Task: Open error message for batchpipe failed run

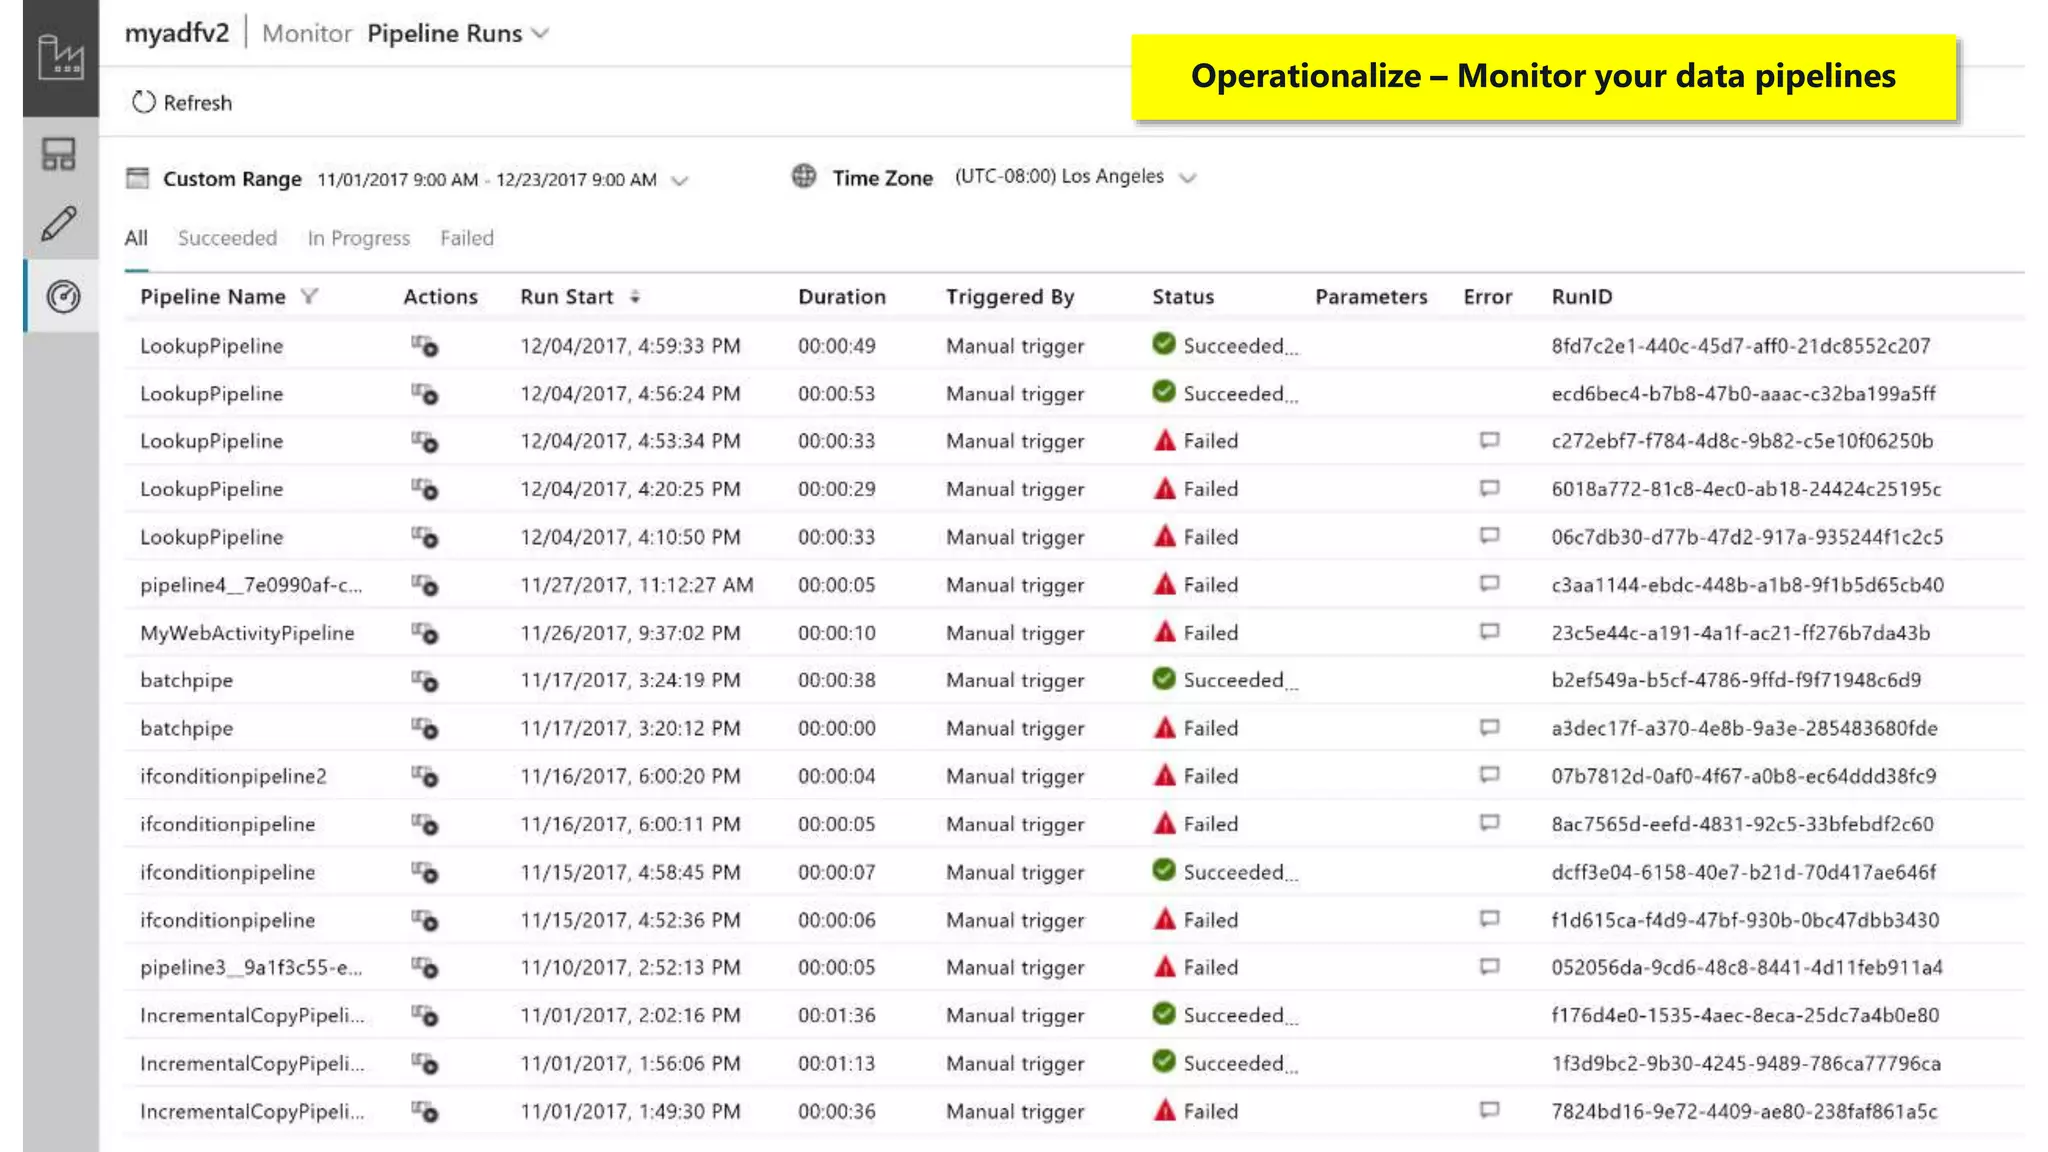Action: tap(1489, 727)
